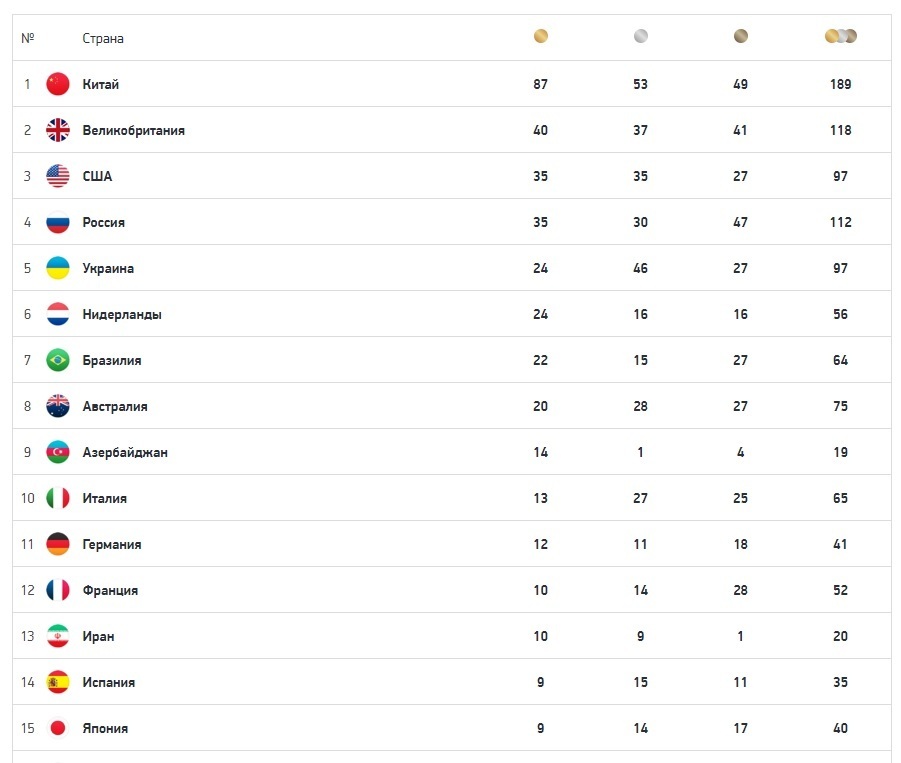Image resolution: width=901 pixels, height=763 pixels.
Task: Click the Brazil flag icon
Action: pyautogui.click(x=58, y=360)
